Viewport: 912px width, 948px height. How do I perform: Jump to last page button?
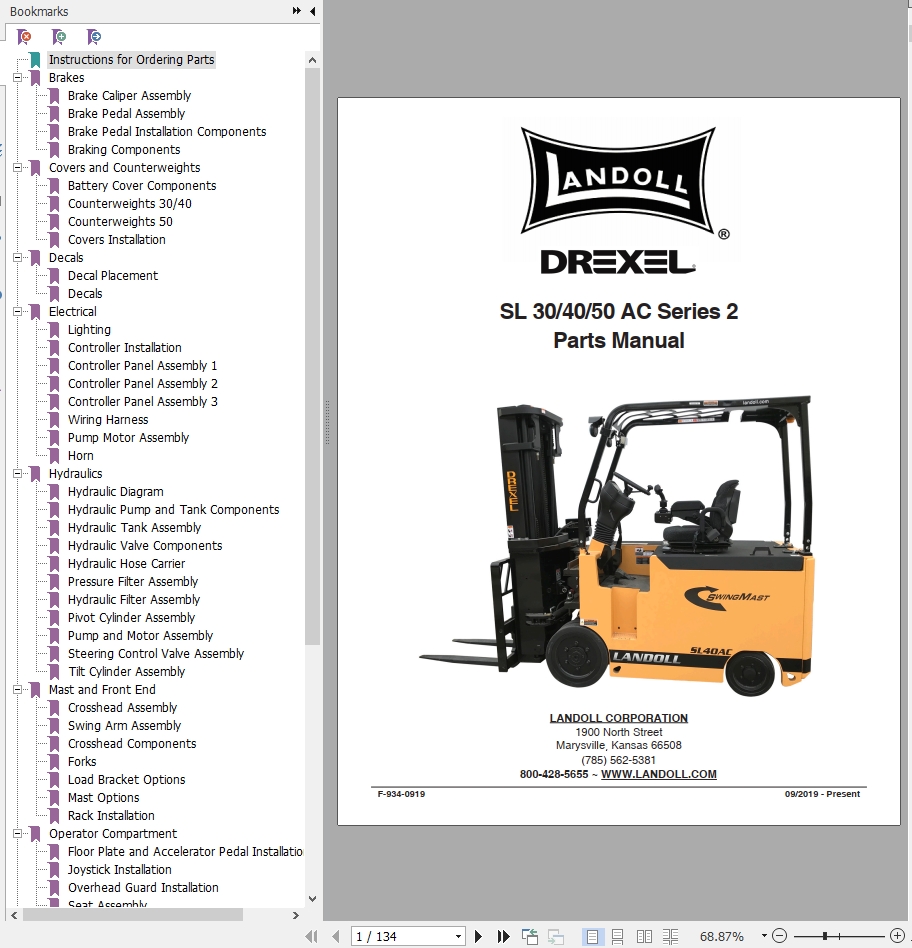tap(503, 937)
